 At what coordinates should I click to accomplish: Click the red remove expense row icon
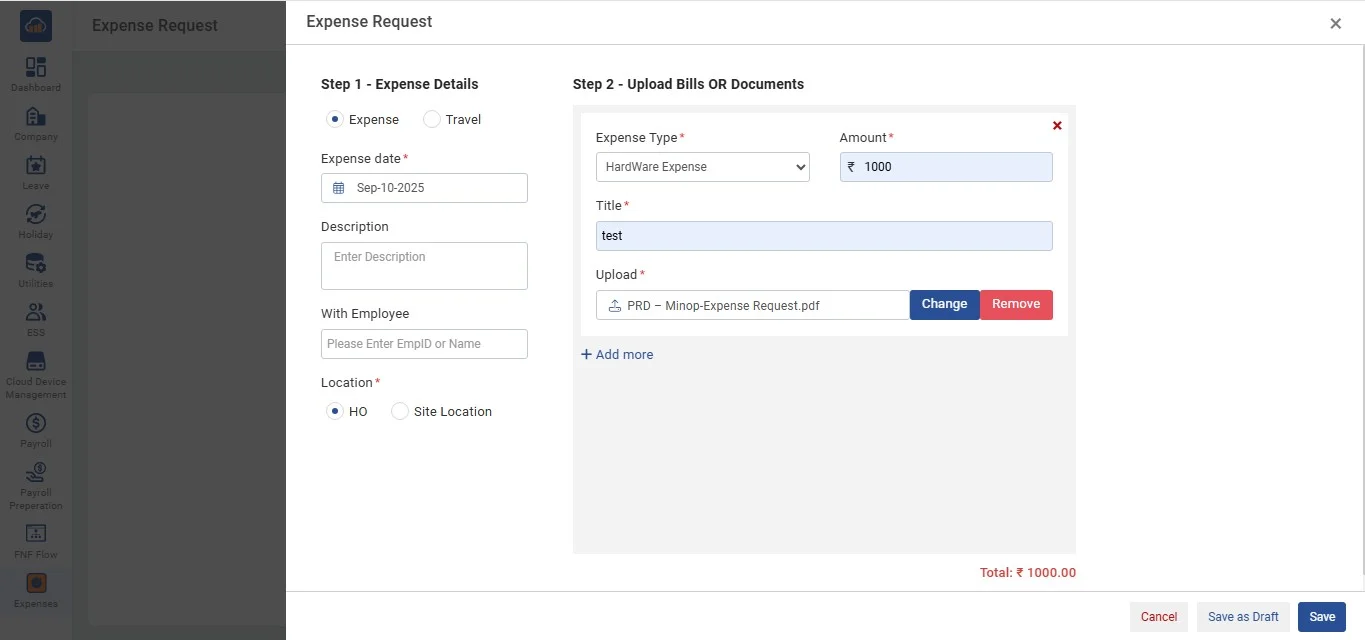(x=1057, y=126)
